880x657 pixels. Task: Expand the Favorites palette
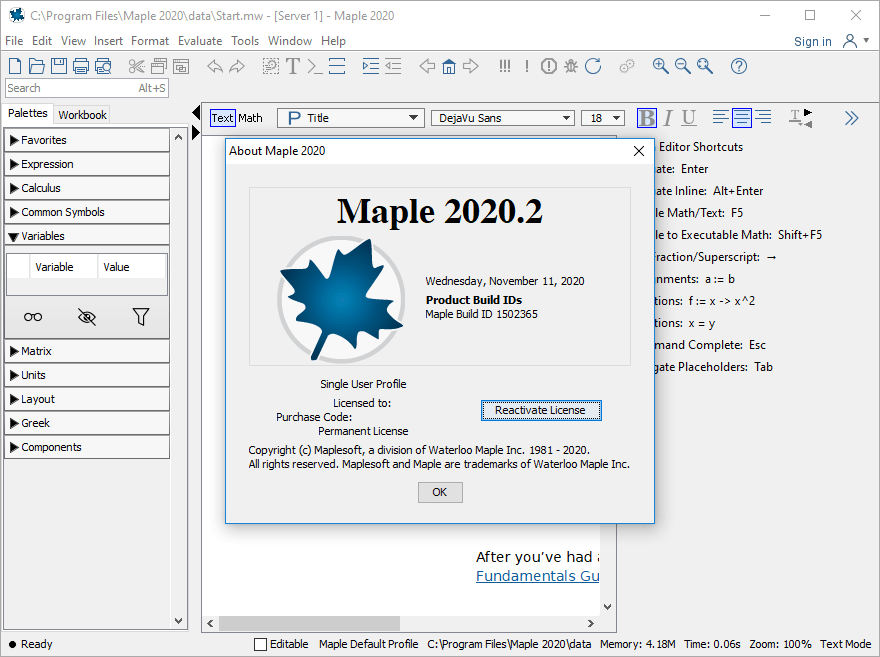(x=87, y=140)
